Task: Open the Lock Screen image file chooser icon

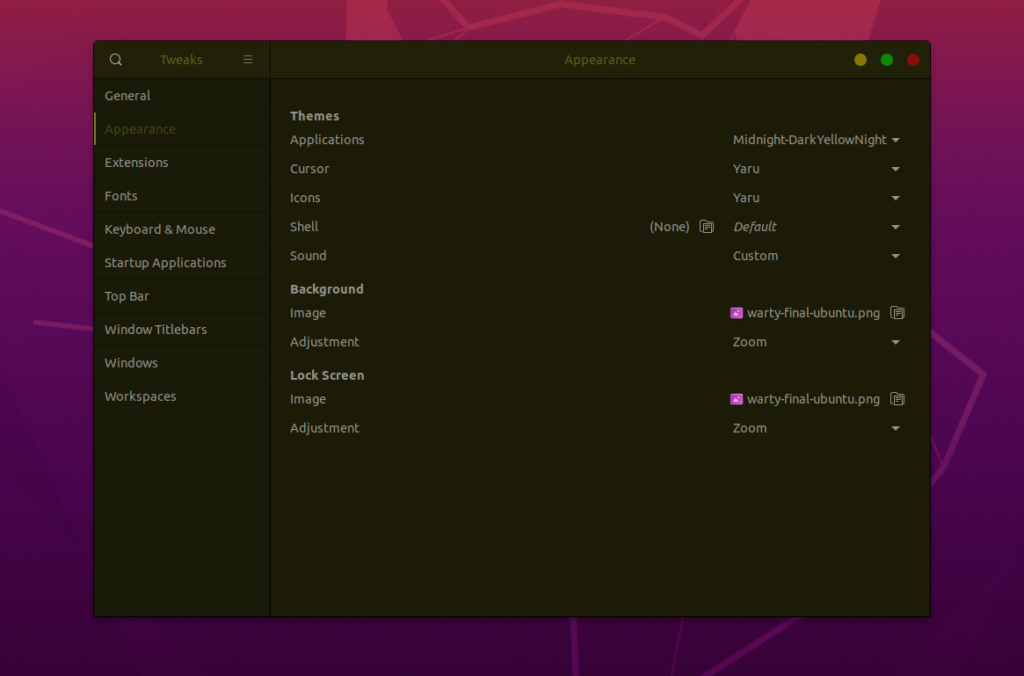Action: click(897, 398)
